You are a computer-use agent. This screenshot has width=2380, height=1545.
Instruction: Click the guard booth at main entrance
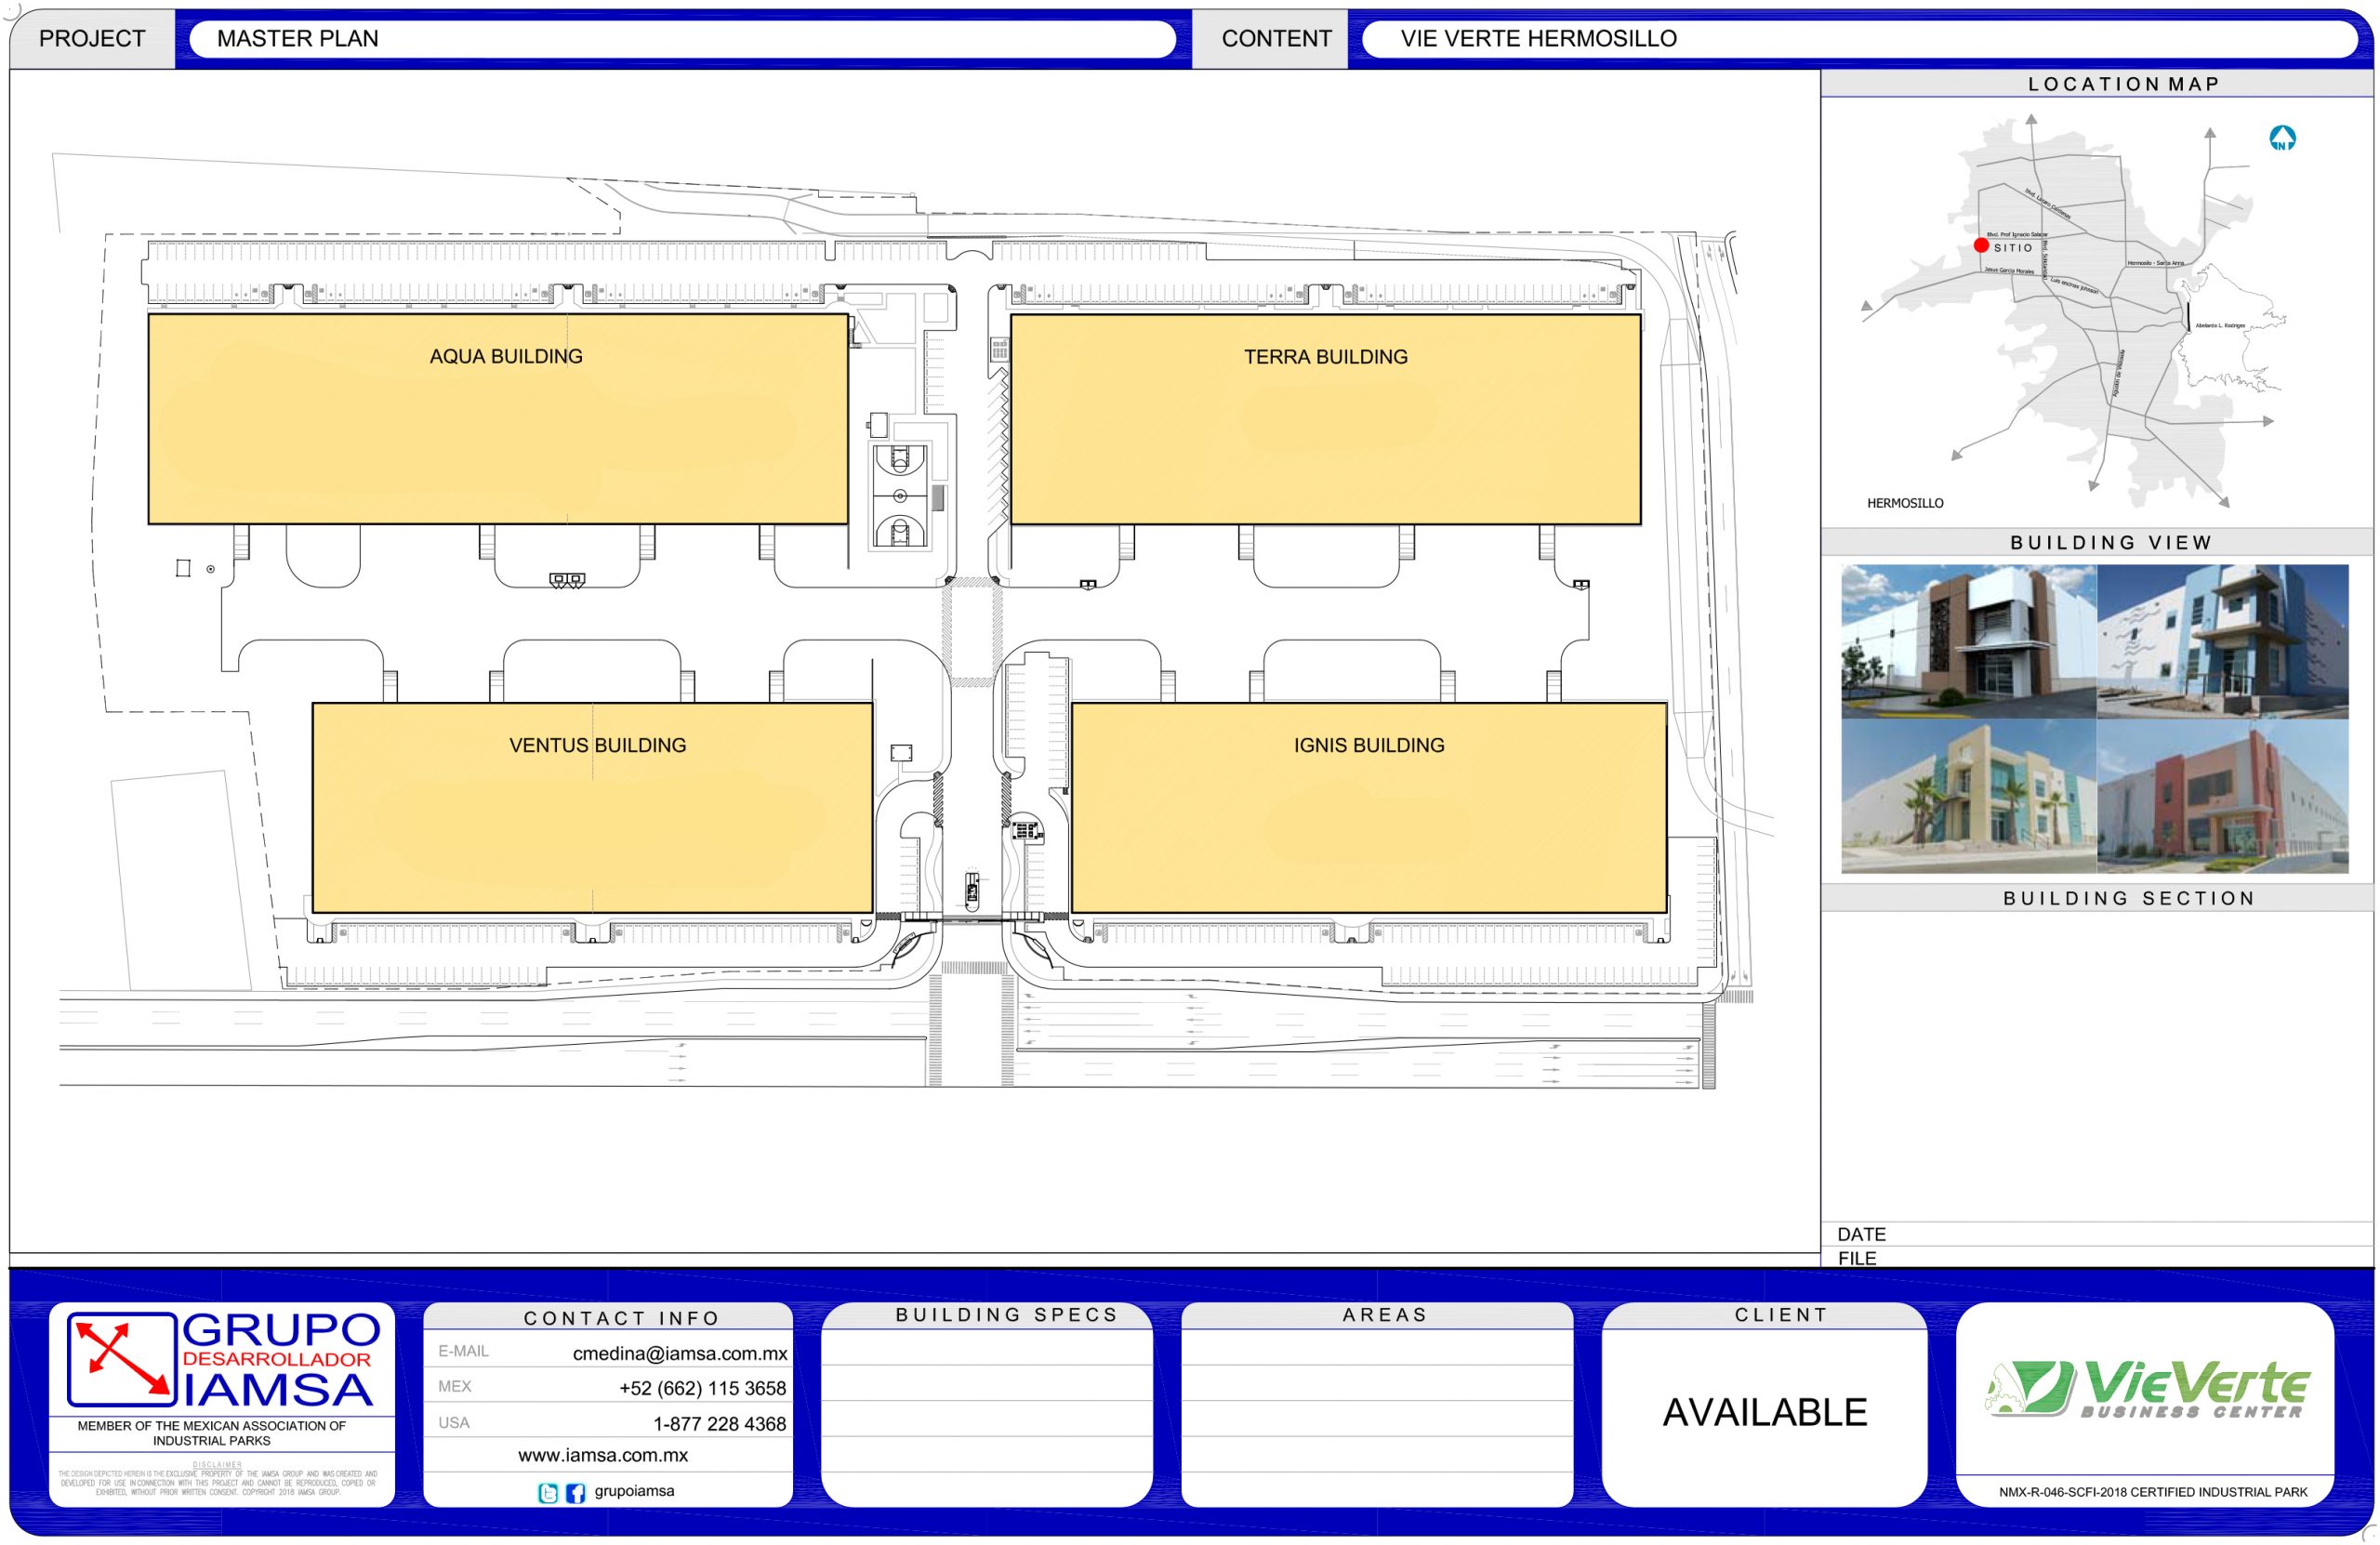[x=972, y=889]
